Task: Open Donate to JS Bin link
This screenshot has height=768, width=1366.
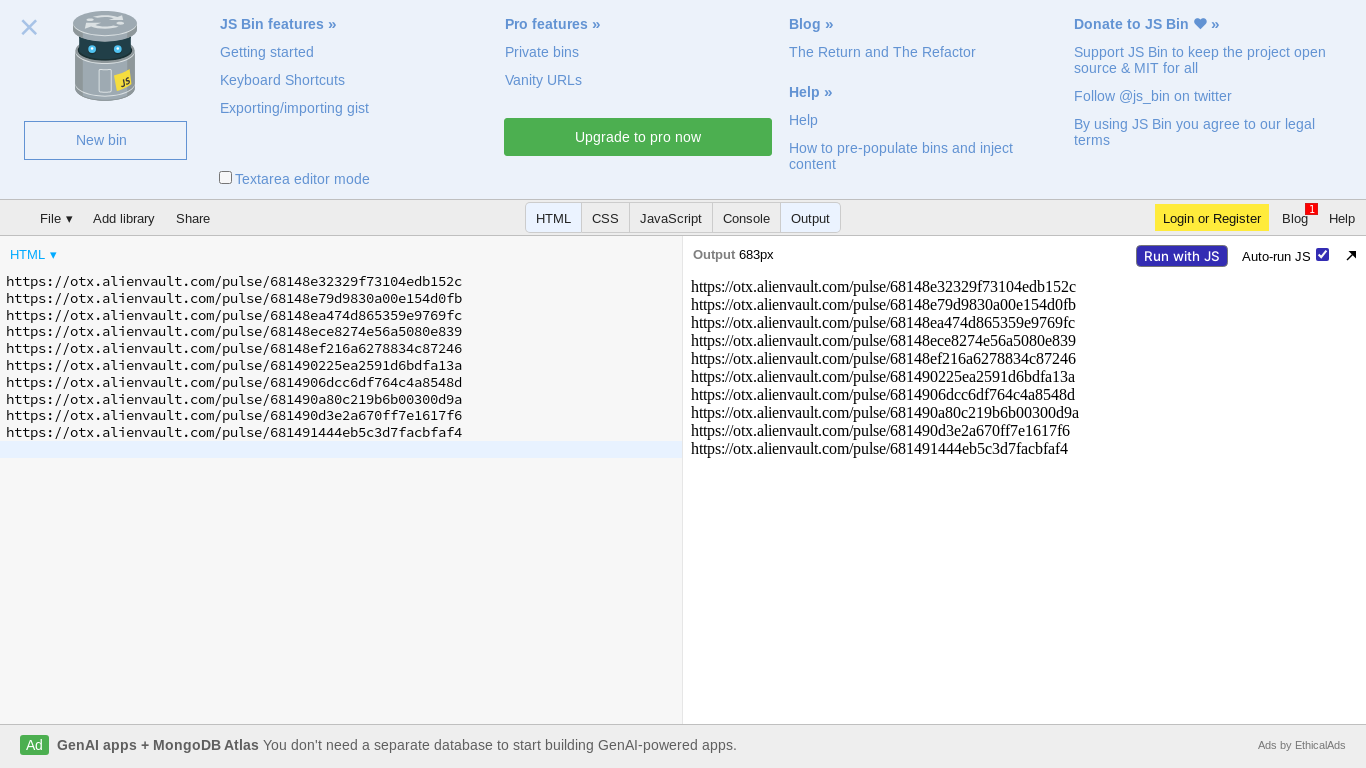Action: tap(1147, 24)
